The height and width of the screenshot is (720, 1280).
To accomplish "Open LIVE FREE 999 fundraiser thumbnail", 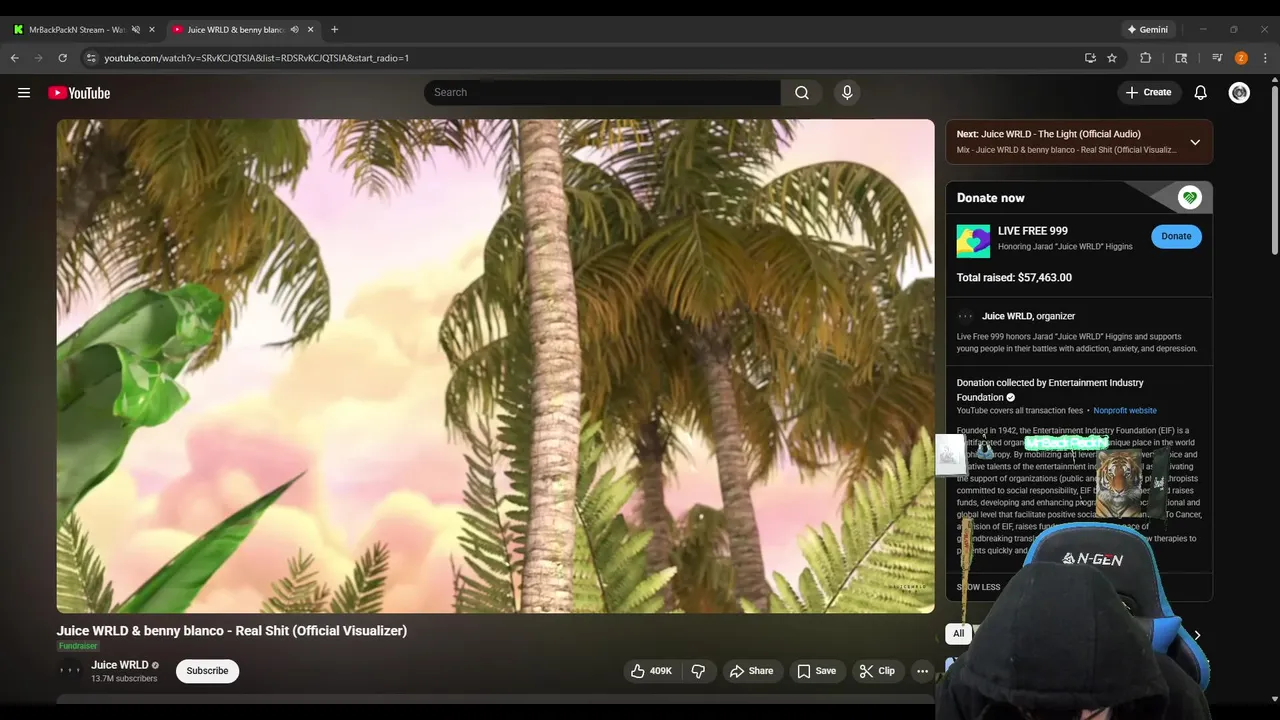I will tap(973, 241).
